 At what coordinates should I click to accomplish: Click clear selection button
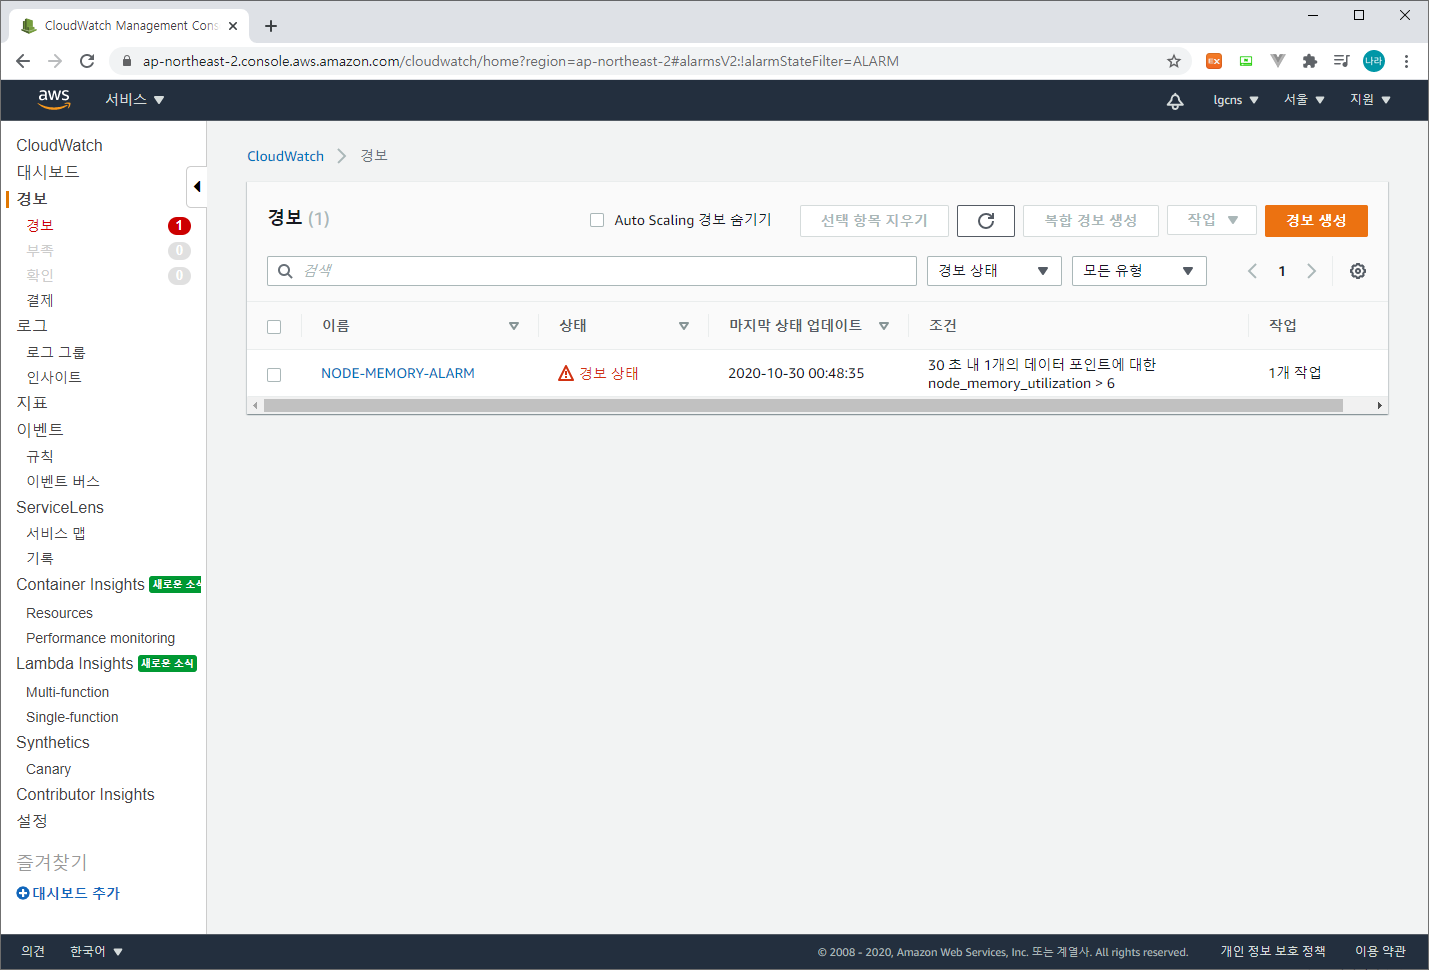pyautogui.click(x=874, y=220)
